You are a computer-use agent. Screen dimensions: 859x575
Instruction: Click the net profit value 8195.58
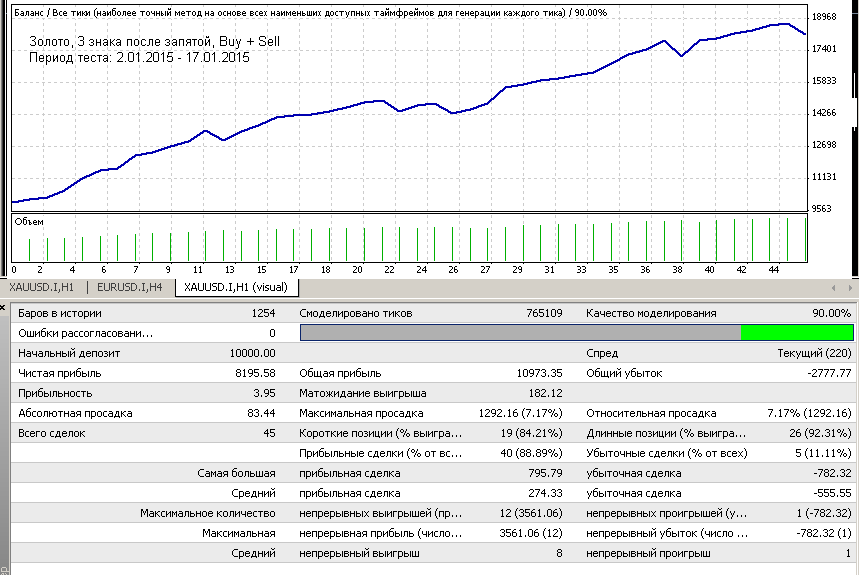(x=255, y=373)
